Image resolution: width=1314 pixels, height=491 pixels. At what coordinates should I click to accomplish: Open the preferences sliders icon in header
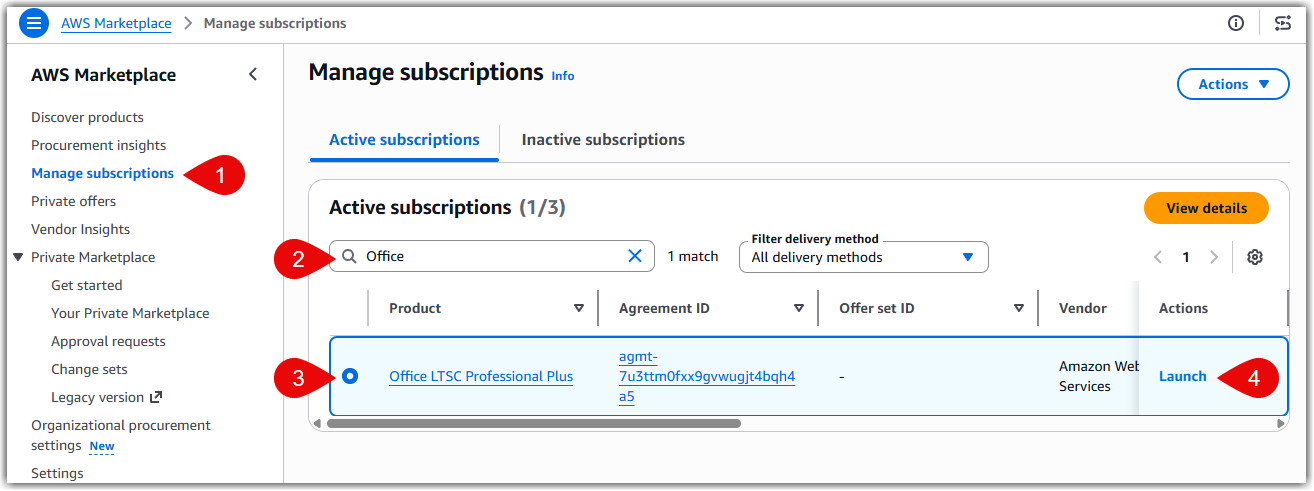coord(1283,23)
